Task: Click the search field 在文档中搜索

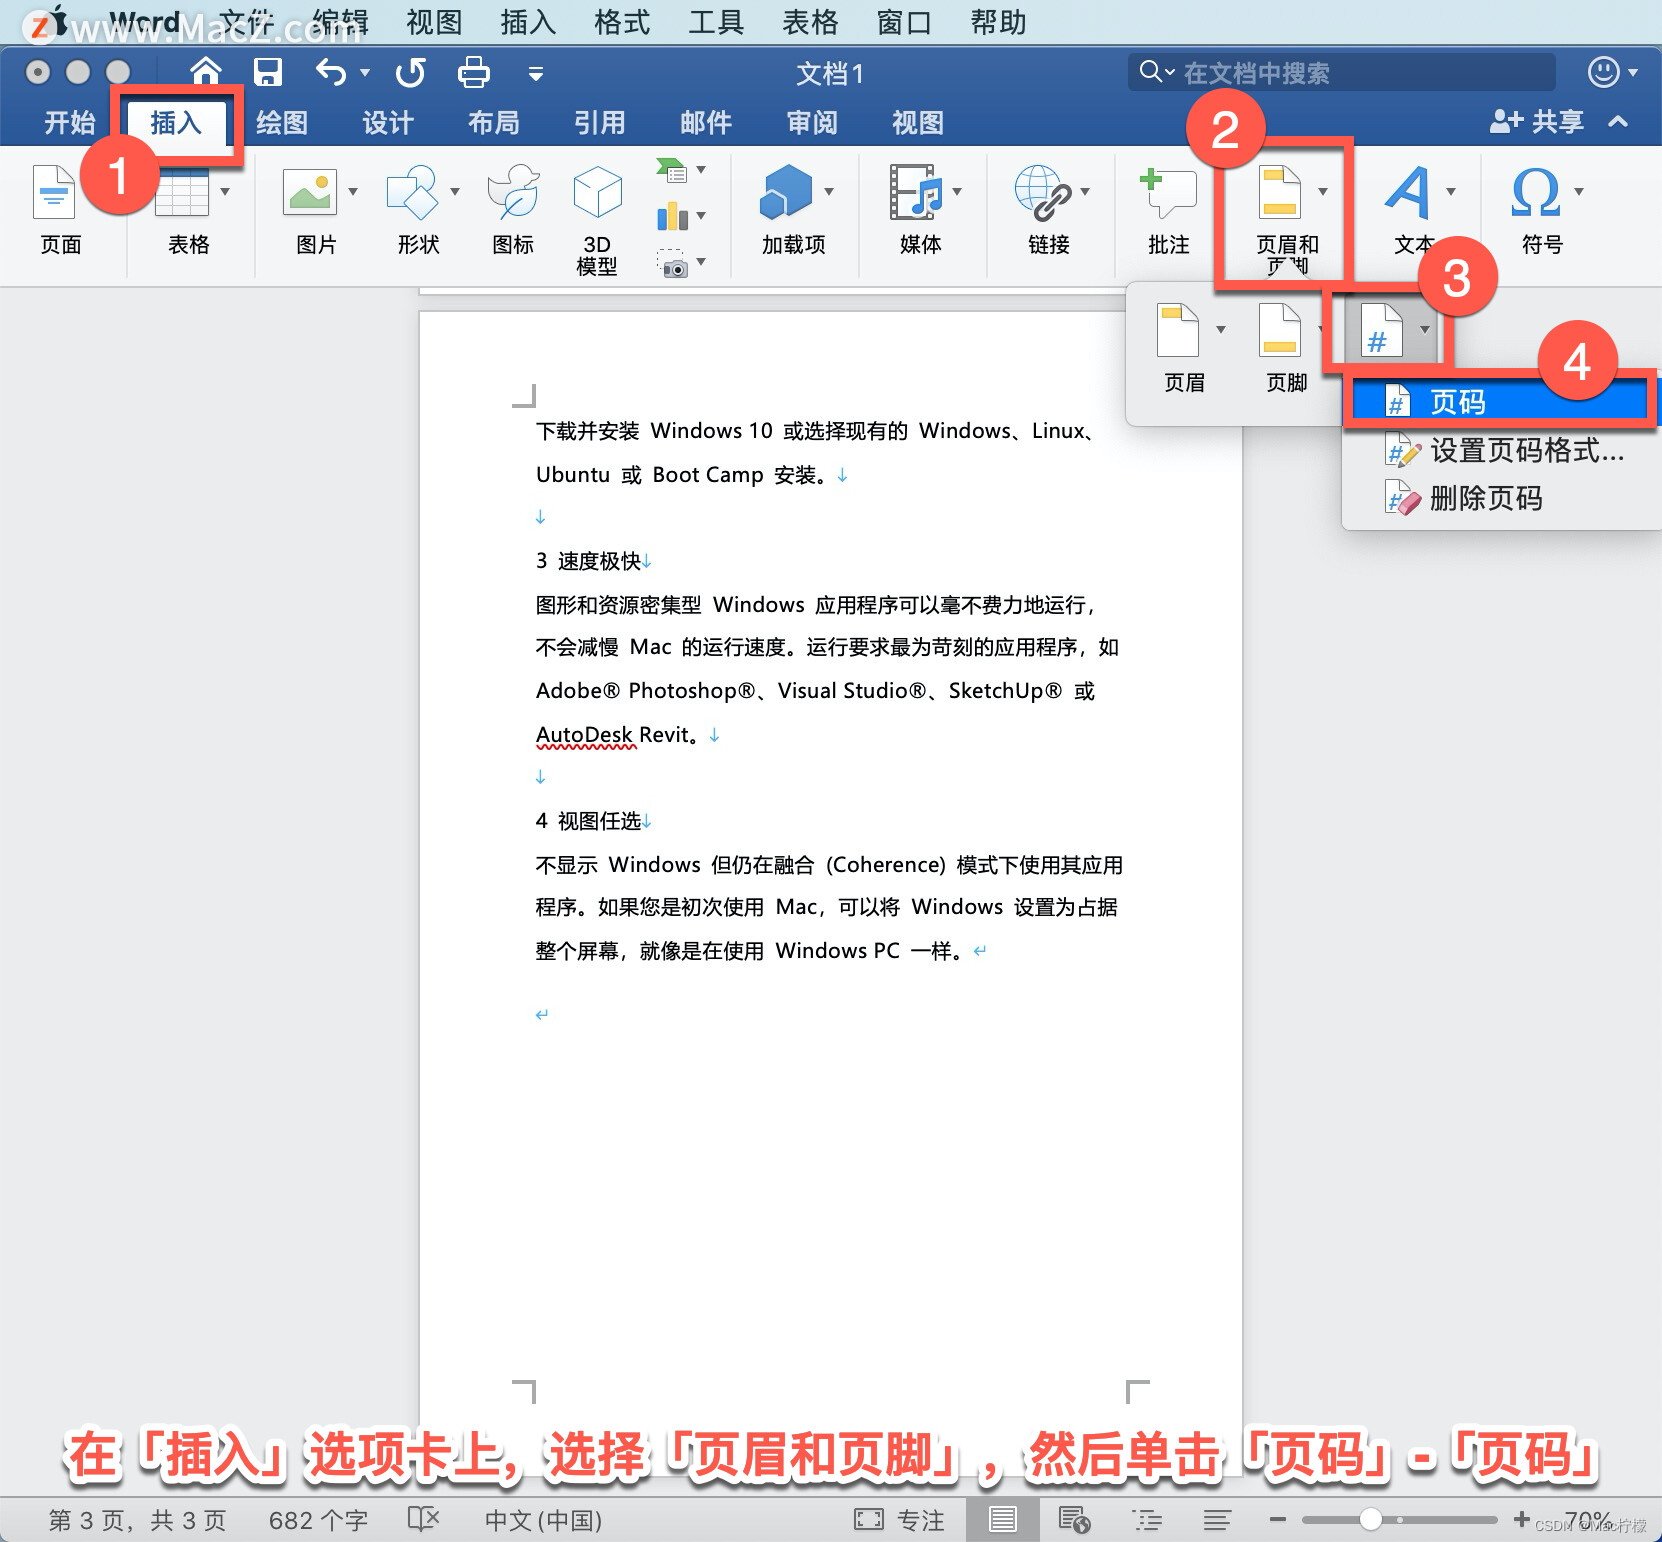Action: coord(1341,72)
